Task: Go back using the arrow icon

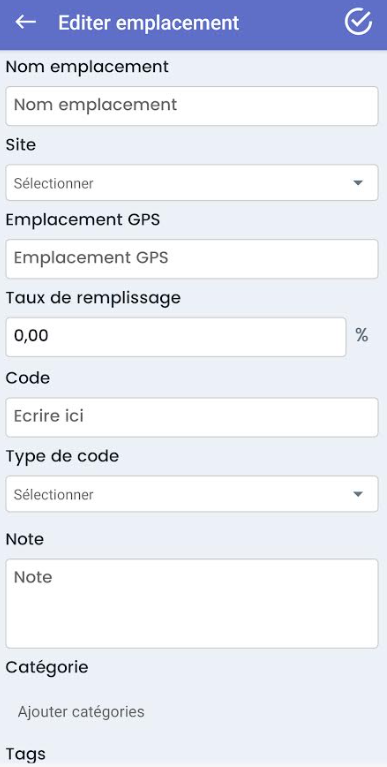Action: (x=25, y=22)
